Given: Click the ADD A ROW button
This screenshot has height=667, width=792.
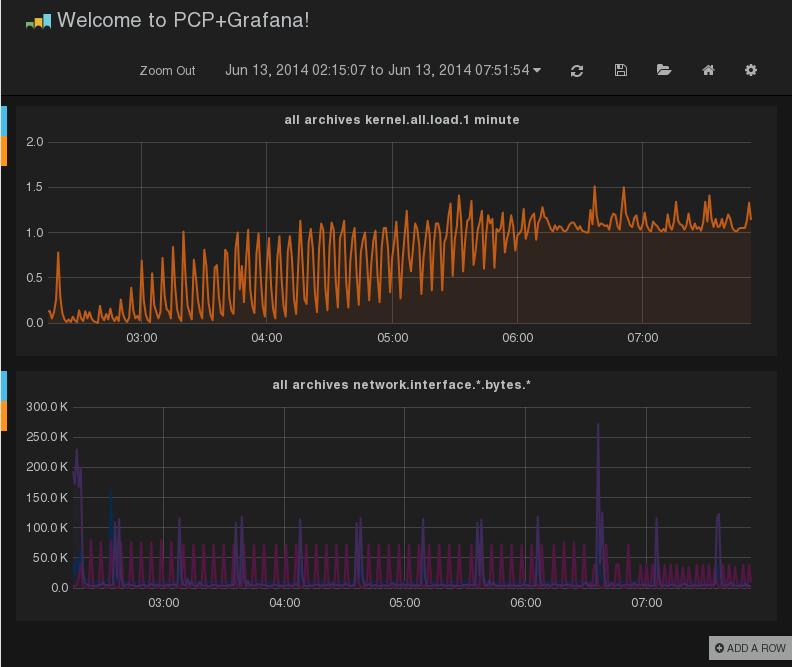Looking at the screenshot, I should (750, 648).
